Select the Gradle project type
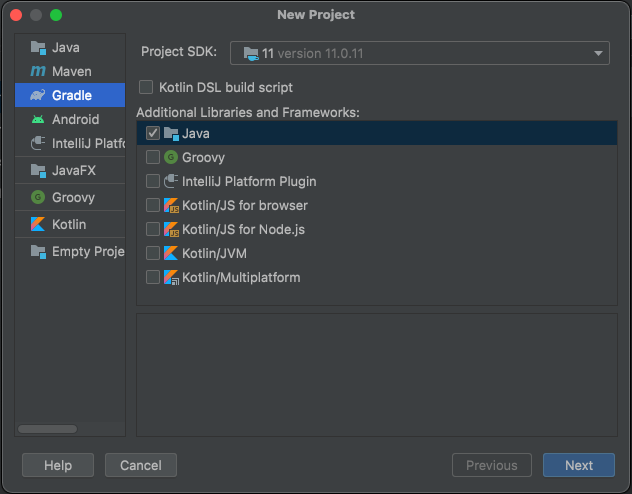632x494 pixels. (x=70, y=95)
